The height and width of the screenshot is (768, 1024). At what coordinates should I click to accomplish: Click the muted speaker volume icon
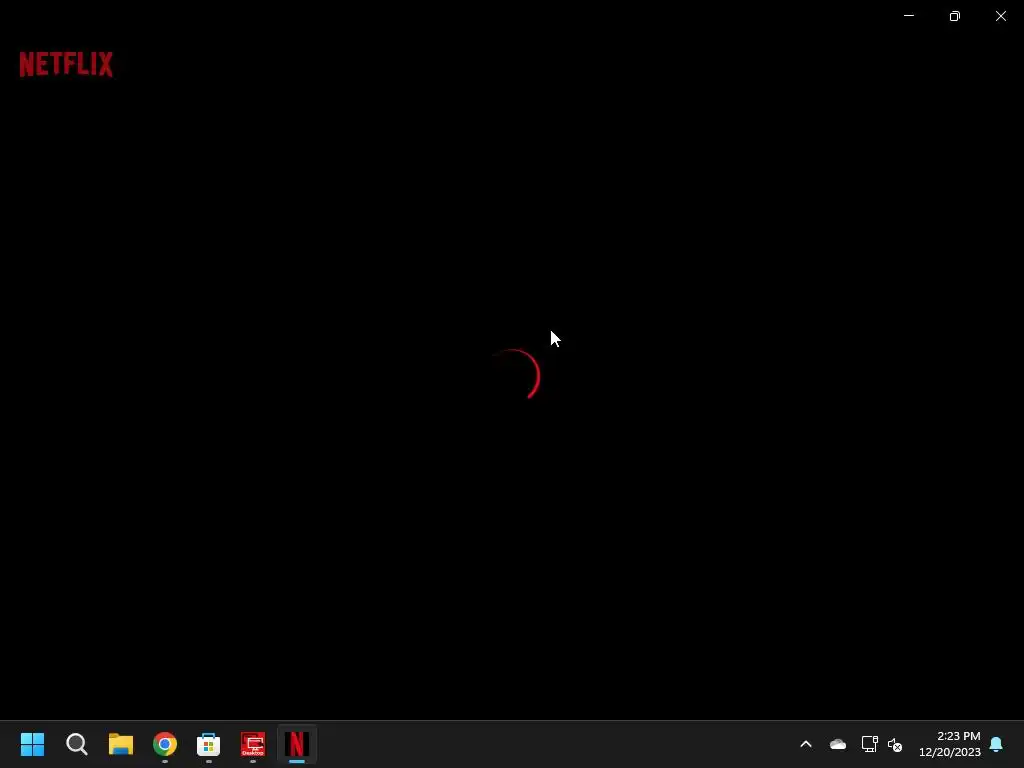895,744
